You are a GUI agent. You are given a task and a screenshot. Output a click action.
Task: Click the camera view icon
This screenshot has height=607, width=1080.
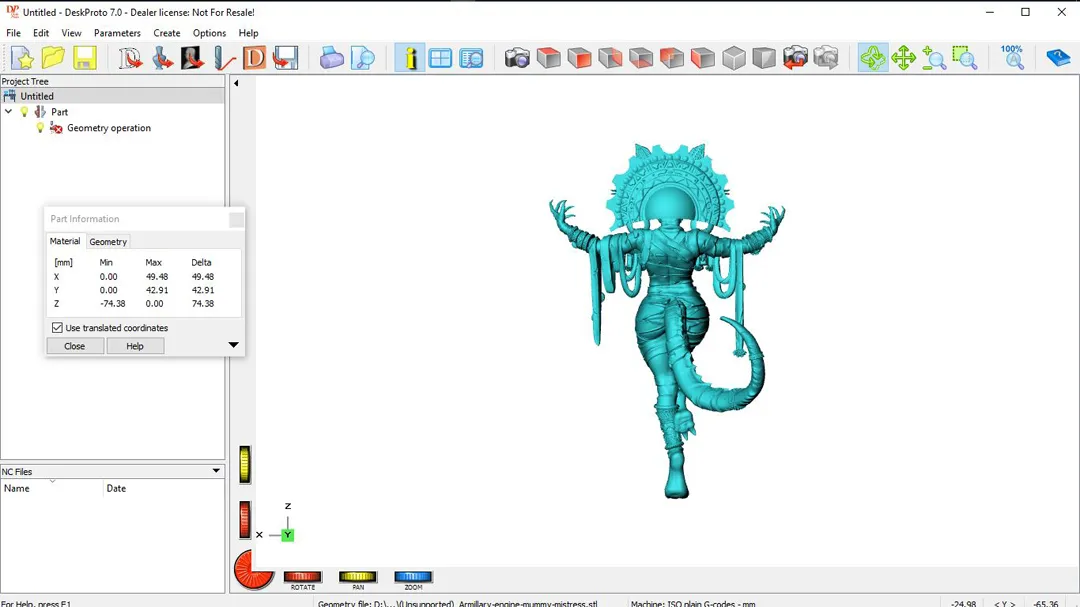[x=517, y=59]
